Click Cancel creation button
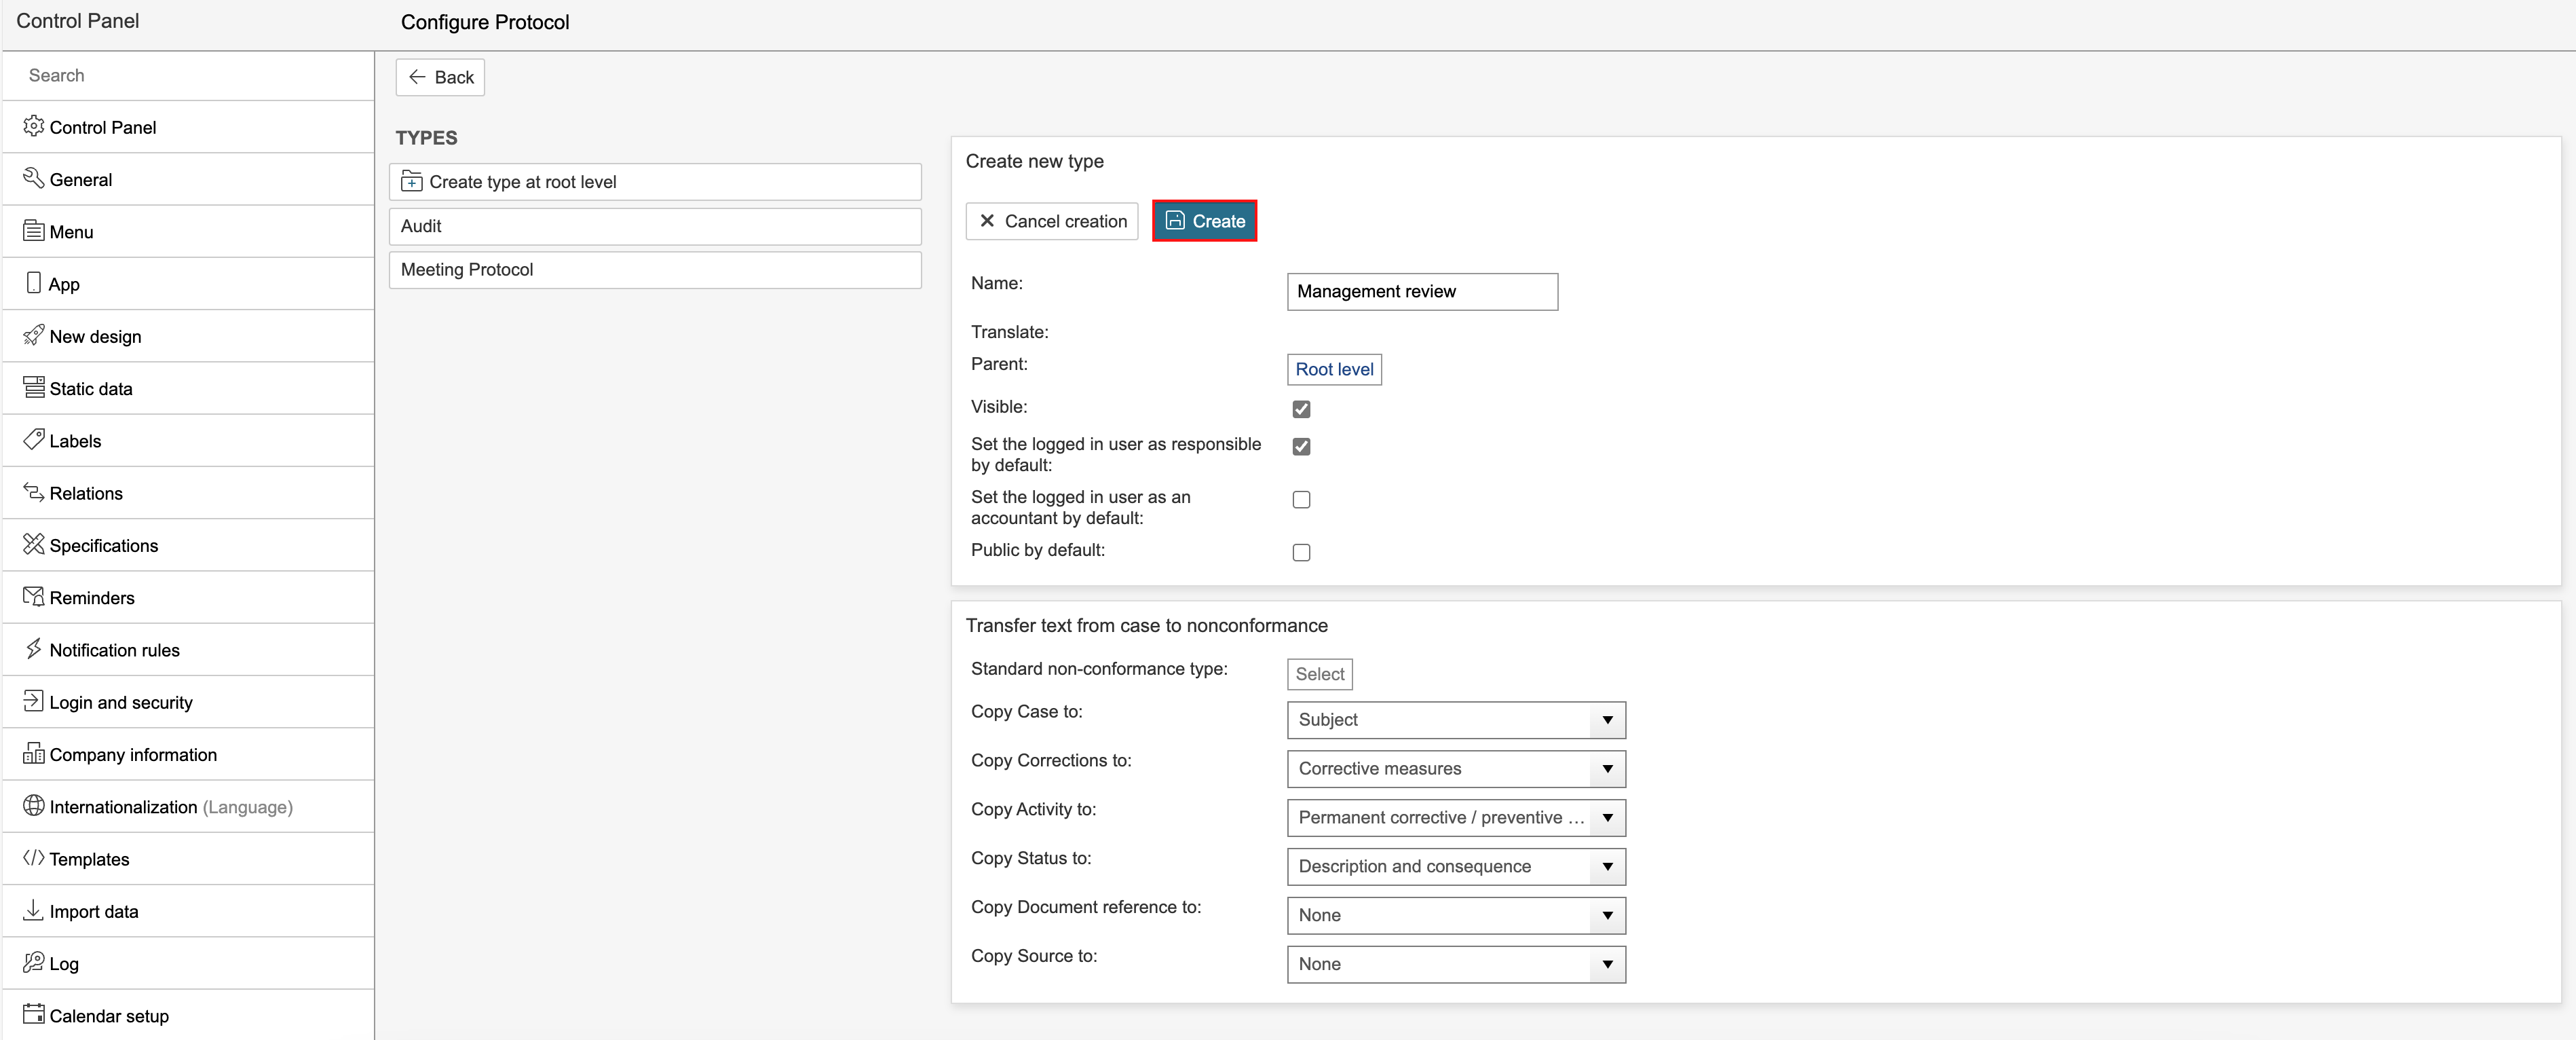The image size is (2576, 1040). coord(1051,221)
